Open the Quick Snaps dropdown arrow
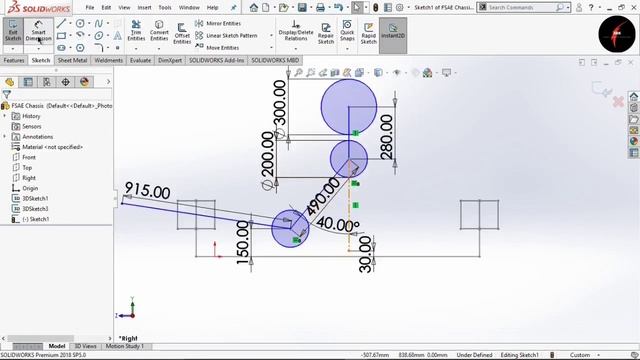The width and height of the screenshot is (640, 360). 347,49
